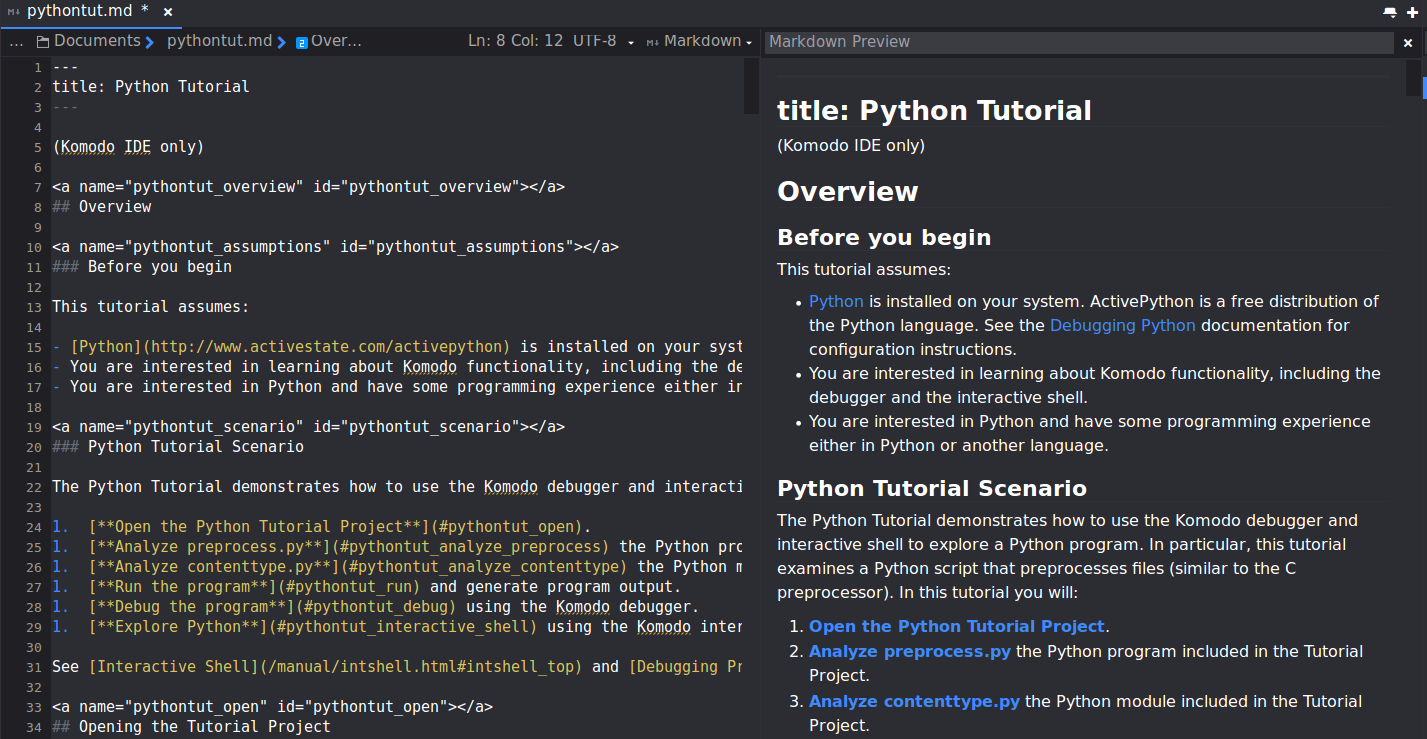Viewport: 1427px width, 739px height.
Task: Click the Markdown language icon in status area
Action: [x=653, y=42]
